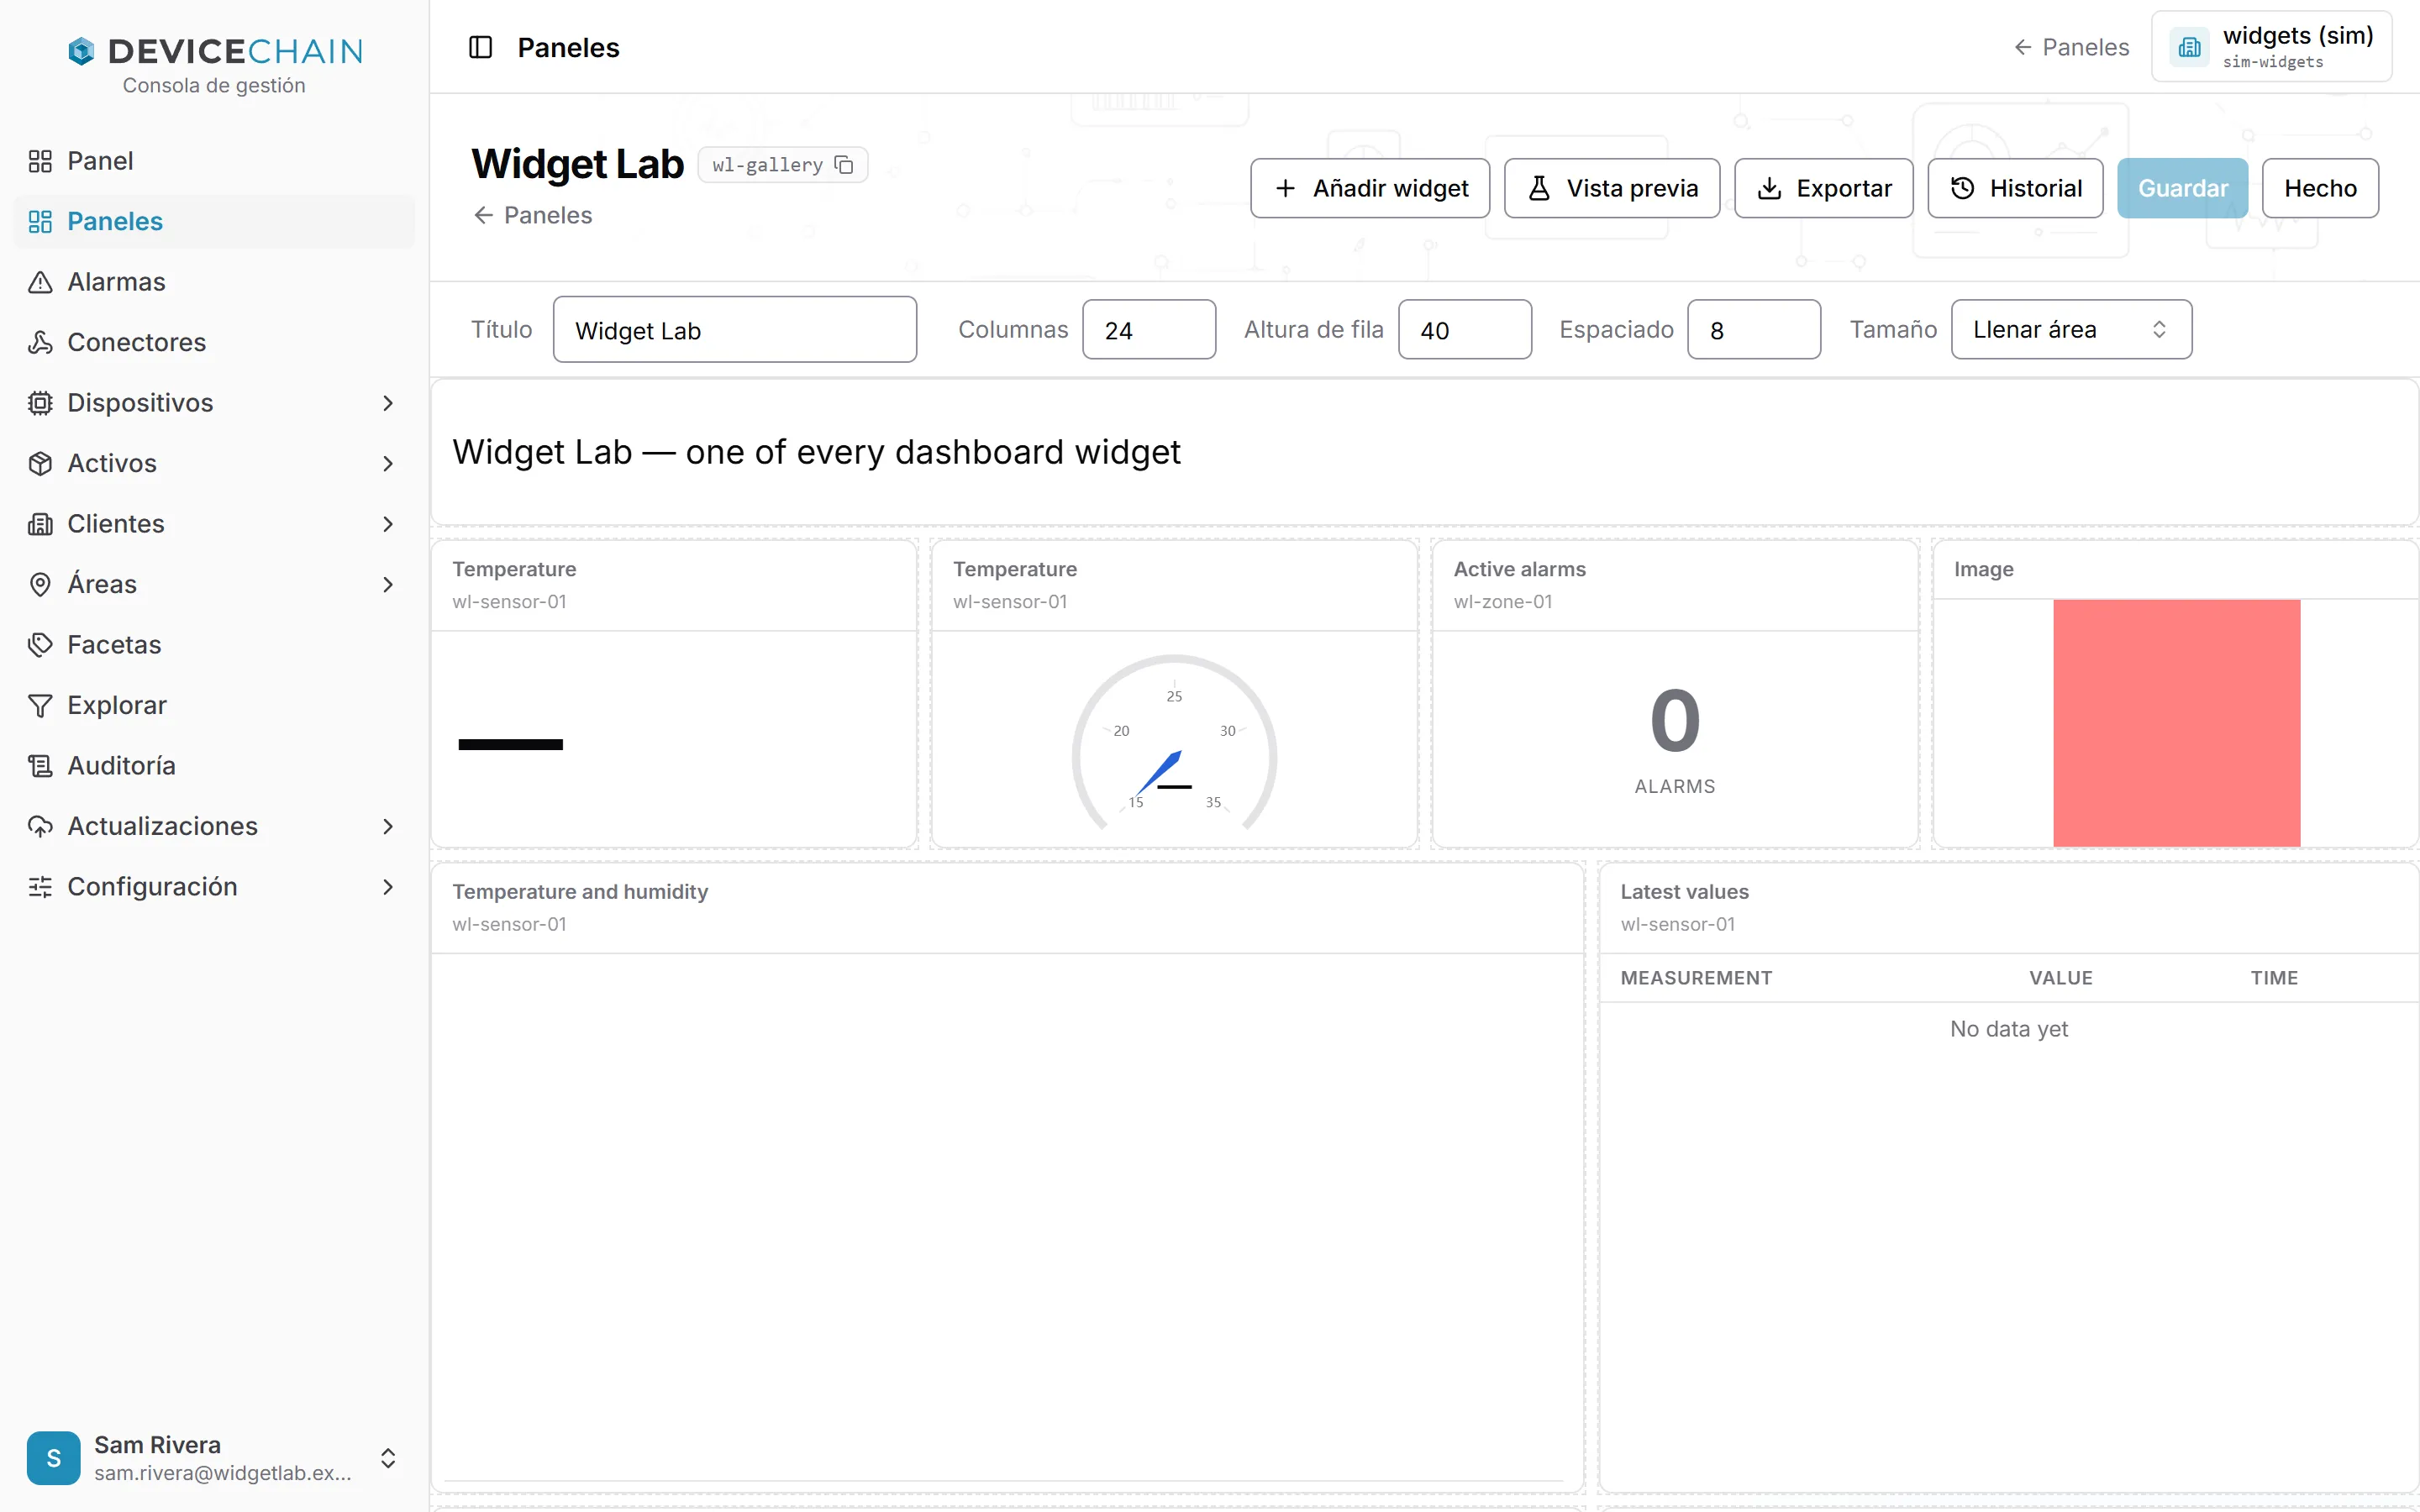Select Paneles in the sidebar

tap(214, 221)
